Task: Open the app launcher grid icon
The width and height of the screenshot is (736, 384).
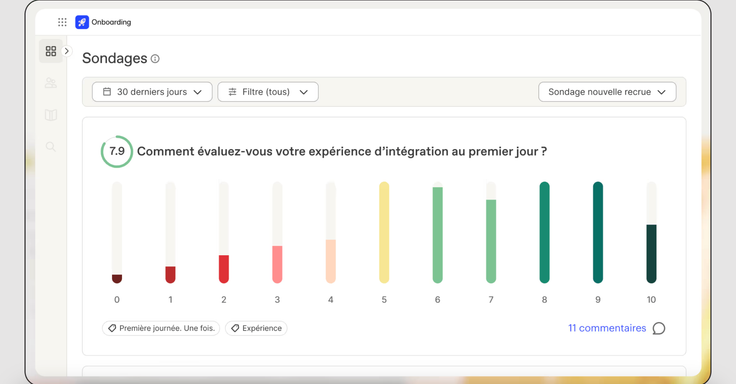Action: point(62,22)
